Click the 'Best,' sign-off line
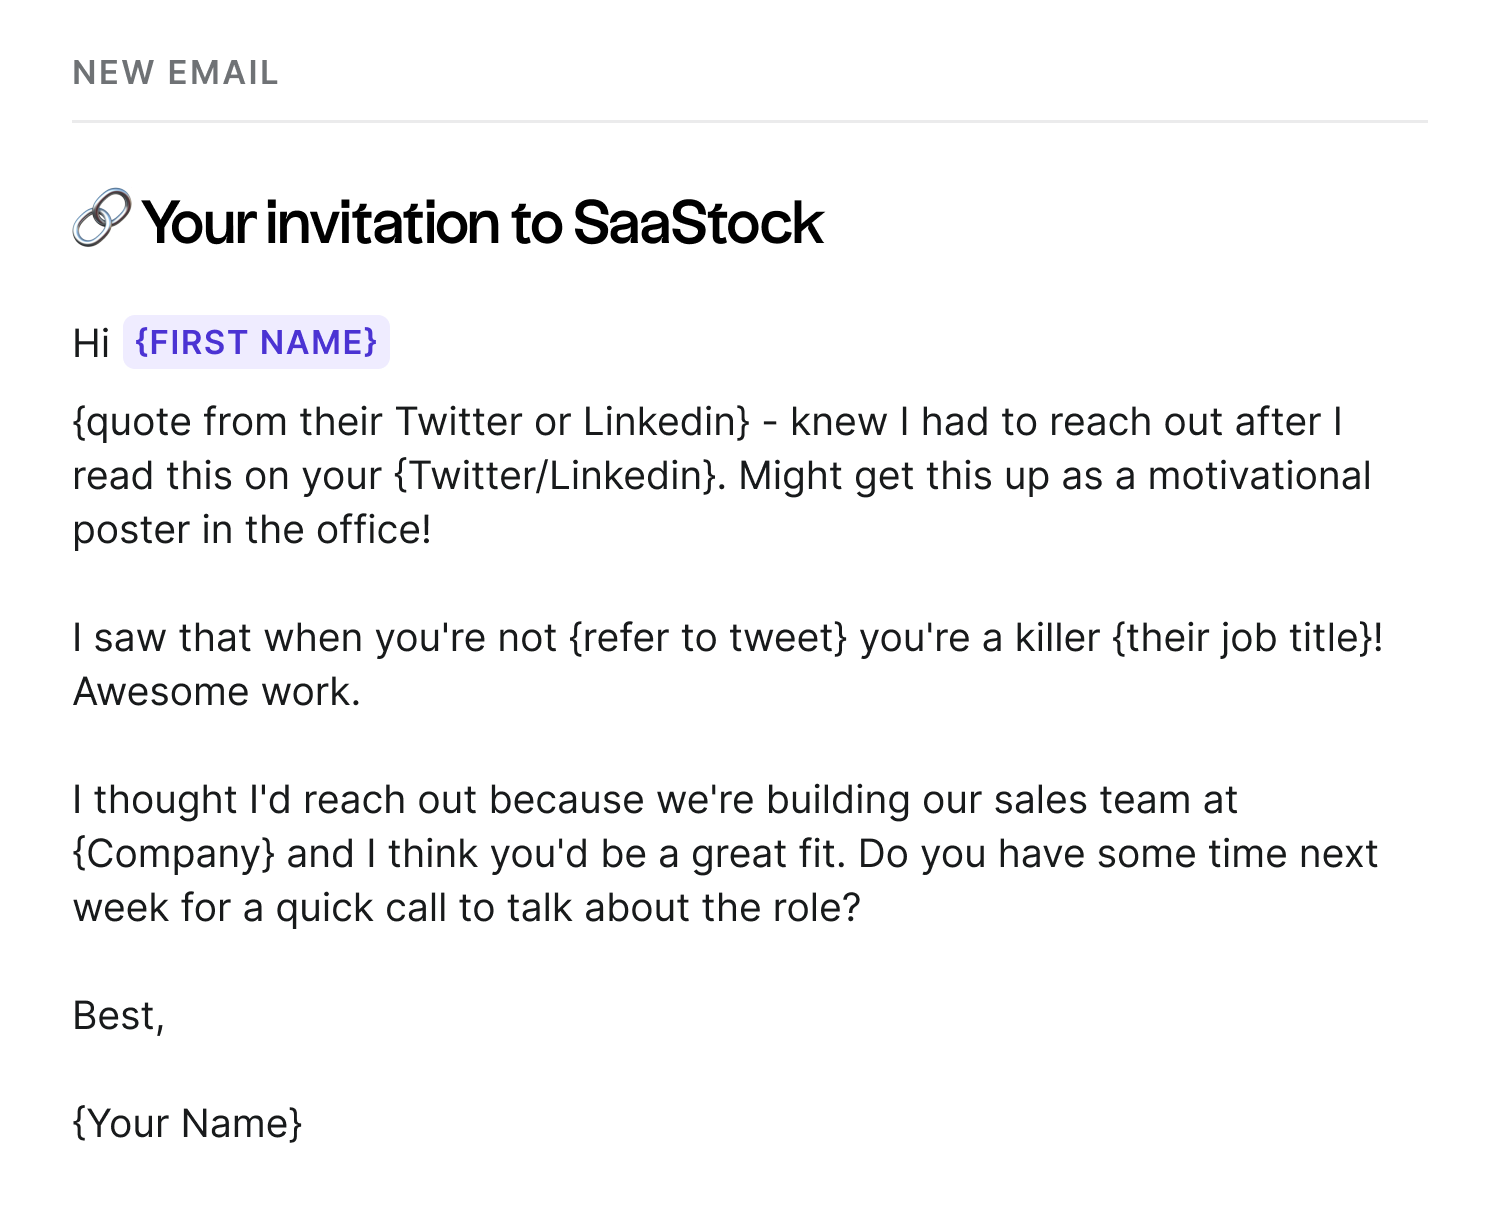 [118, 1016]
